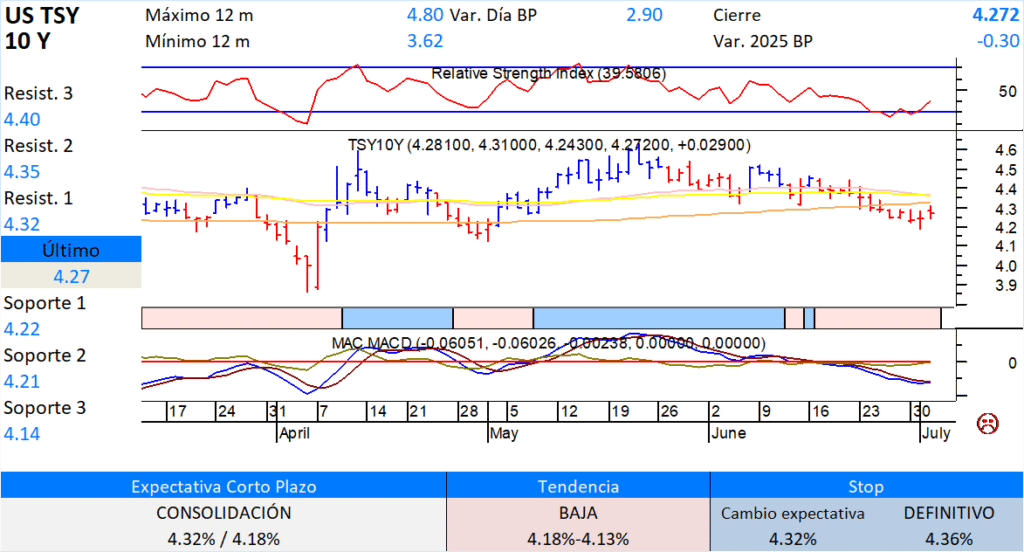Click the date tick labeled 30

tap(921, 412)
